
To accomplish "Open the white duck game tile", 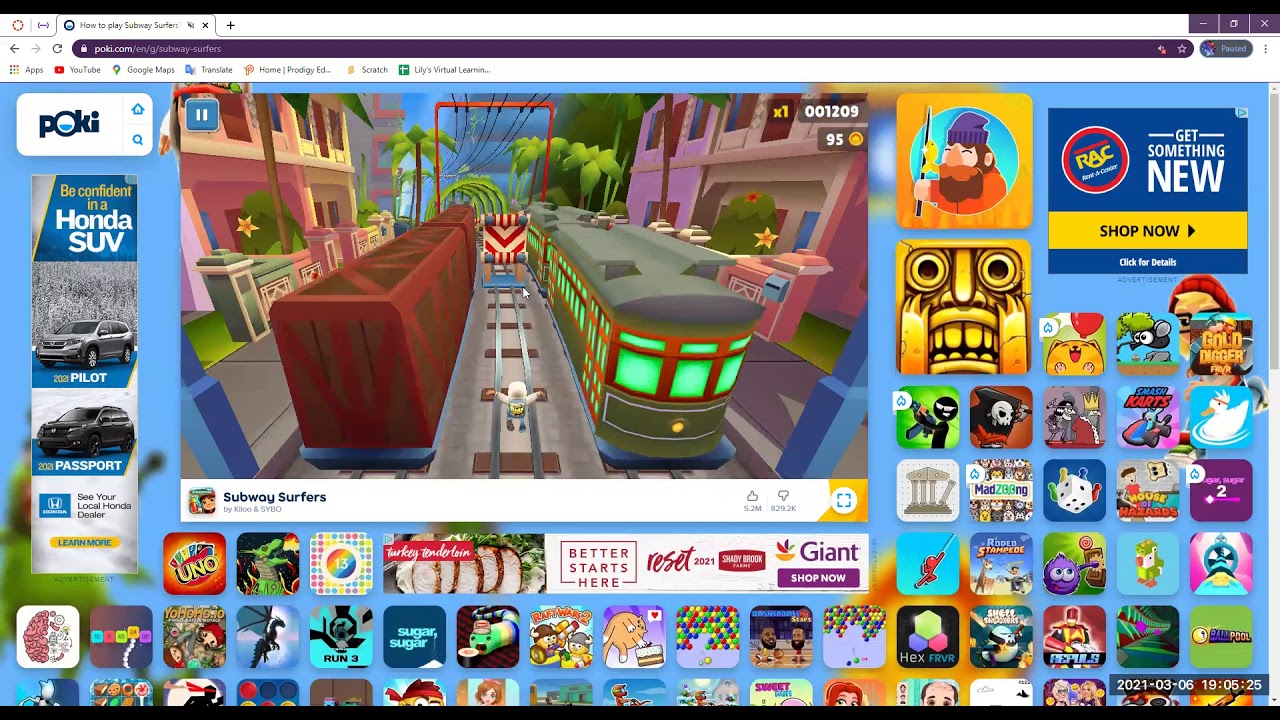I will [x=1221, y=417].
